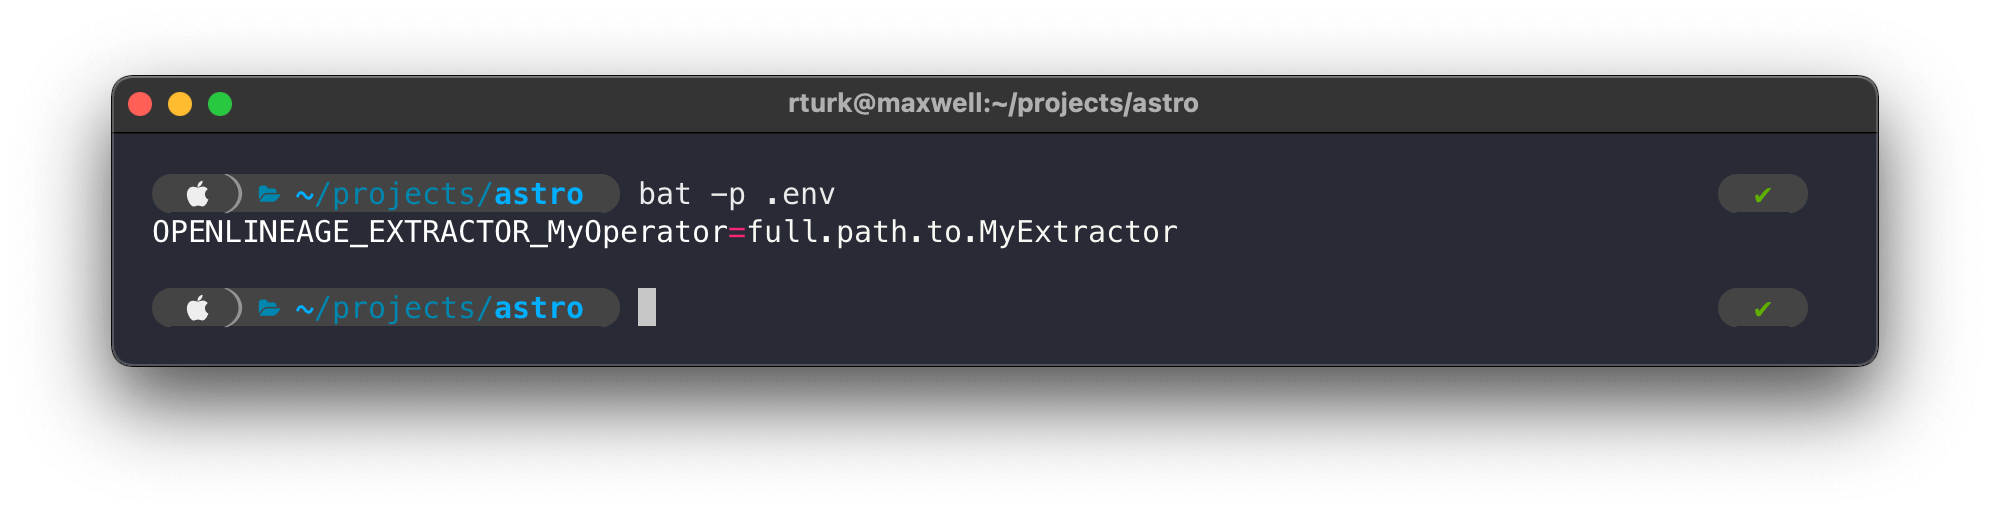Click the pink equals sign in the output
This screenshot has height=514, width=1990.
pyautogui.click(x=737, y=232)
